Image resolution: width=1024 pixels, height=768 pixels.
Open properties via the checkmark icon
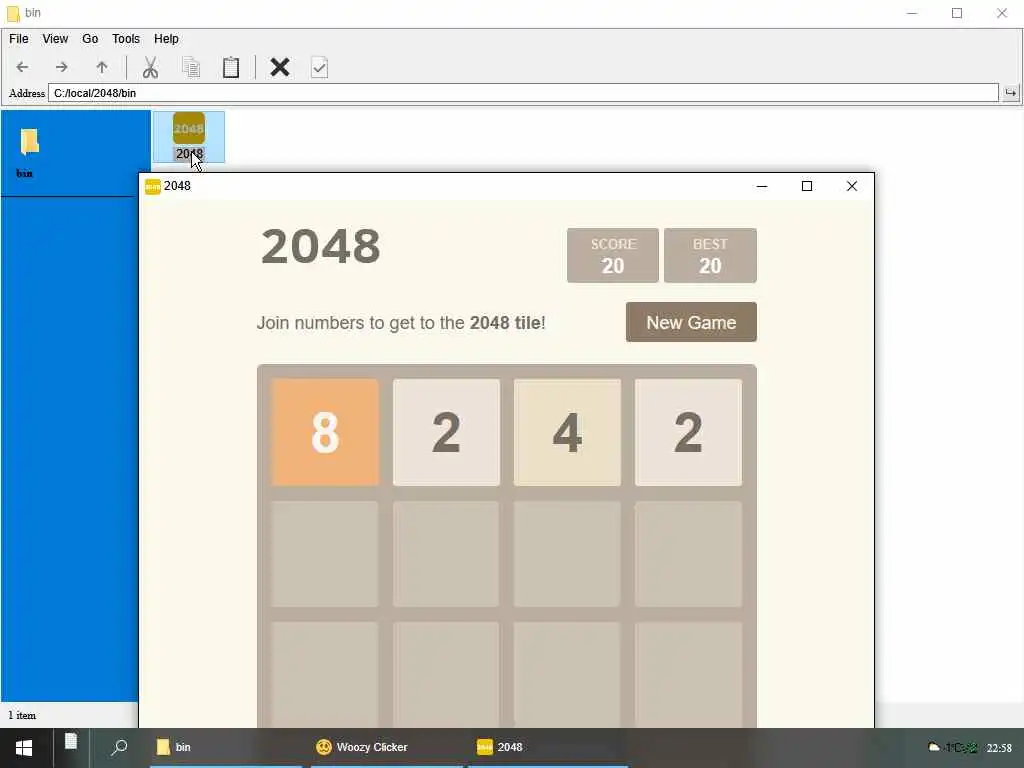[319, 67]
